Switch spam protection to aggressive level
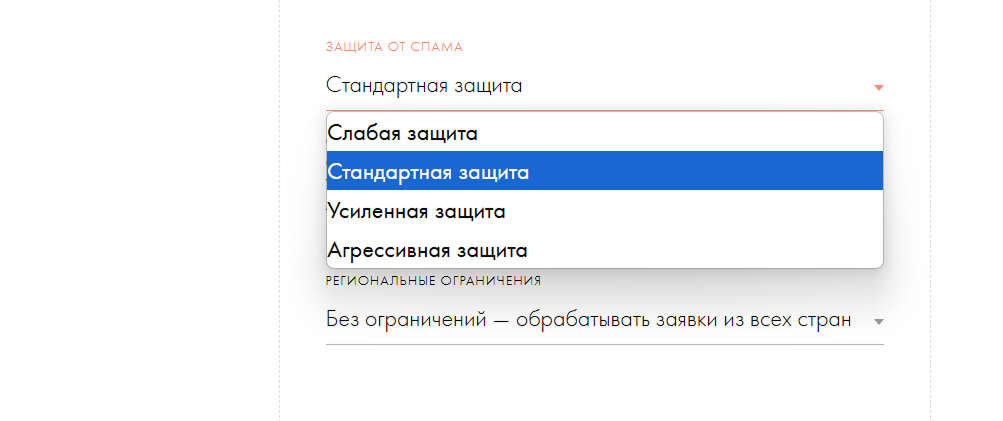 point(604,249)
